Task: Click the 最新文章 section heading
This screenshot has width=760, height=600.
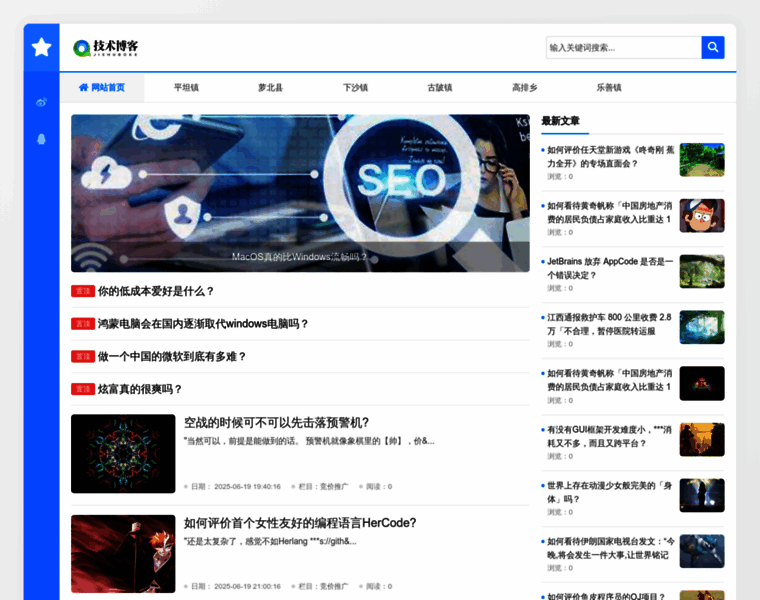Action: pyautogui.click(x=560, y=121)
